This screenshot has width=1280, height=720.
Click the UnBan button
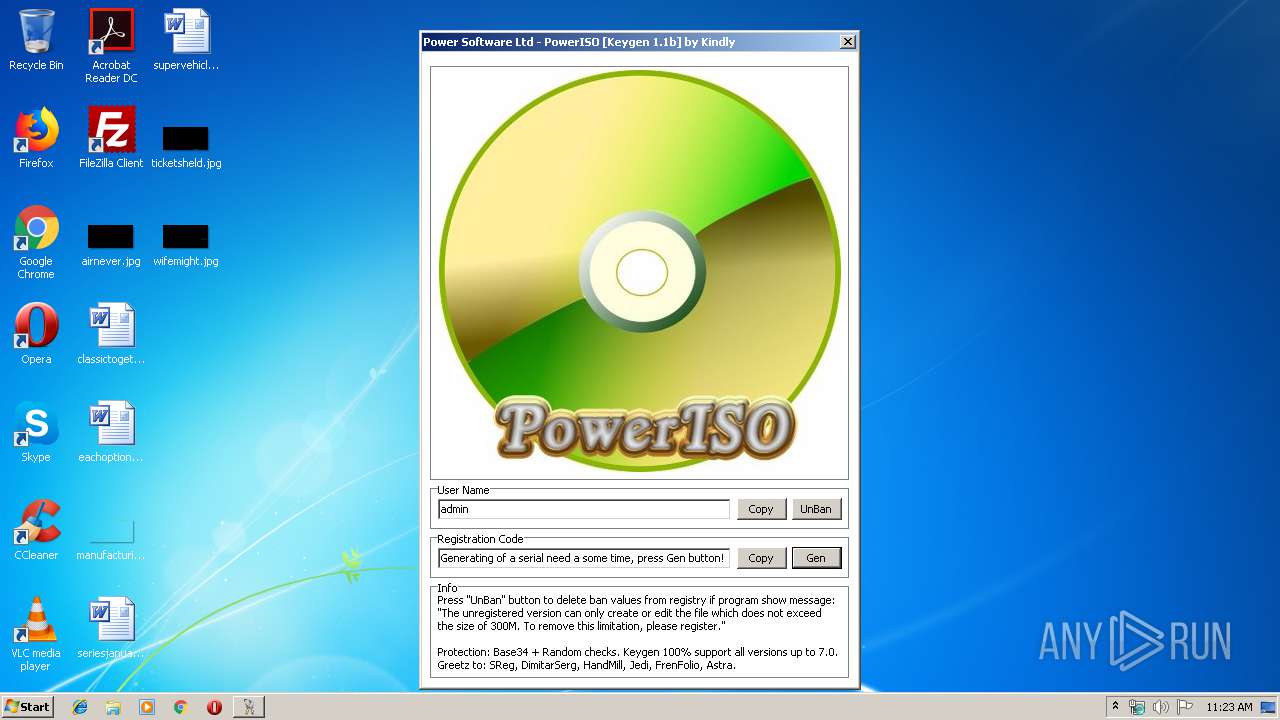tap(816, 509)
